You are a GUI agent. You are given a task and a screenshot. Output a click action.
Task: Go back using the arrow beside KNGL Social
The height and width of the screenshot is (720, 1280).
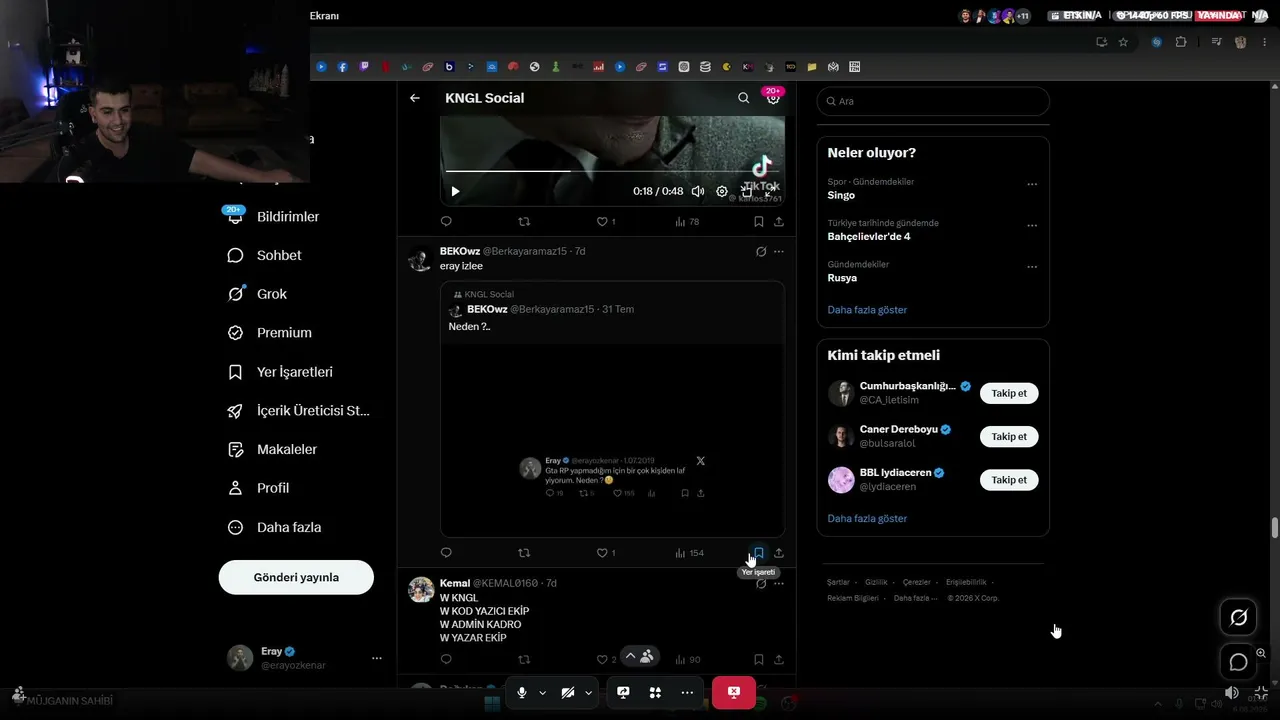(415, 98)
